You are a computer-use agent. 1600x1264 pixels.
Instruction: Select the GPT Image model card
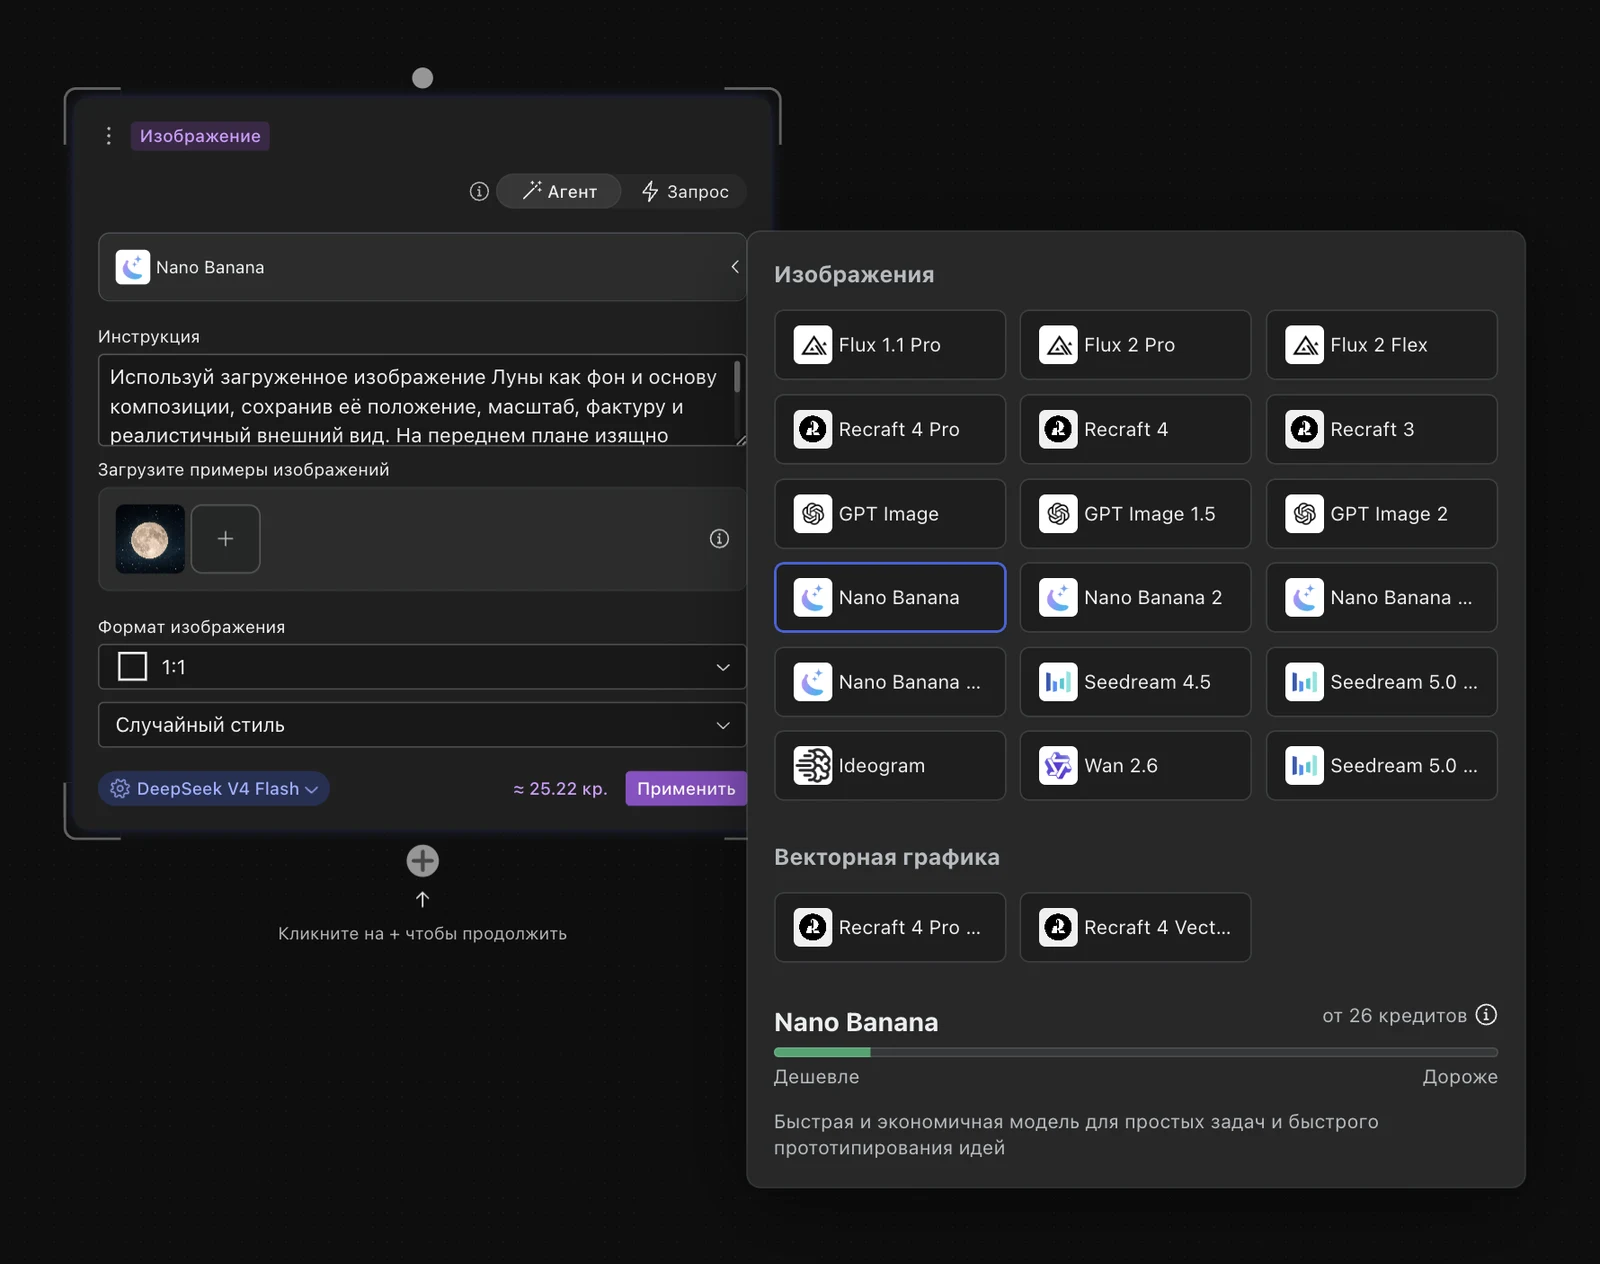pyautogui.click(x=890, y=514)
